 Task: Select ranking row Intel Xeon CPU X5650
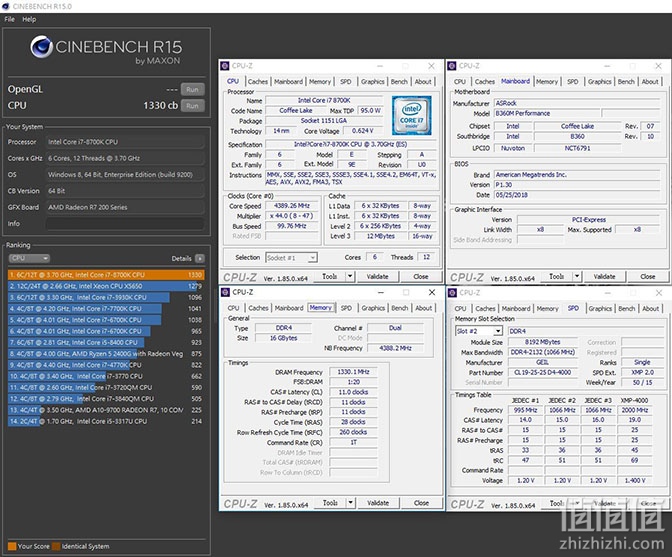pos(106,286)
